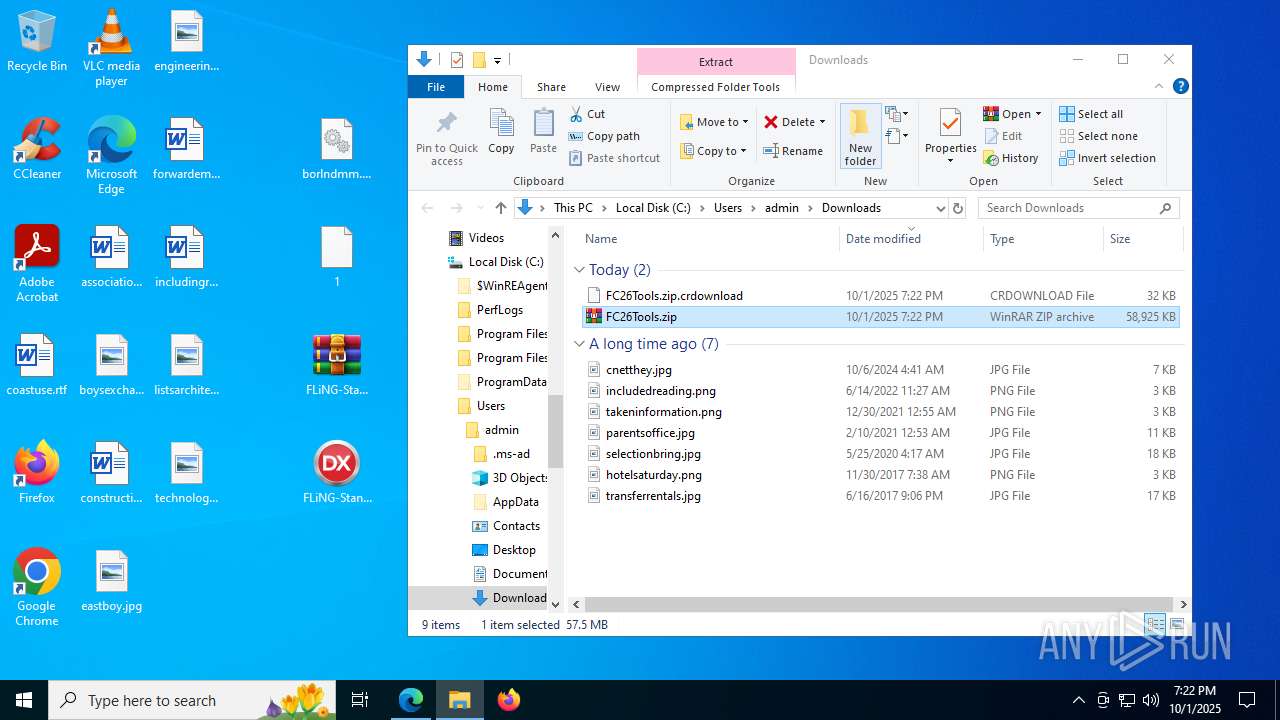Refresh the Downloads folder view
1280x720 pixels.
[x=958, y=208]
